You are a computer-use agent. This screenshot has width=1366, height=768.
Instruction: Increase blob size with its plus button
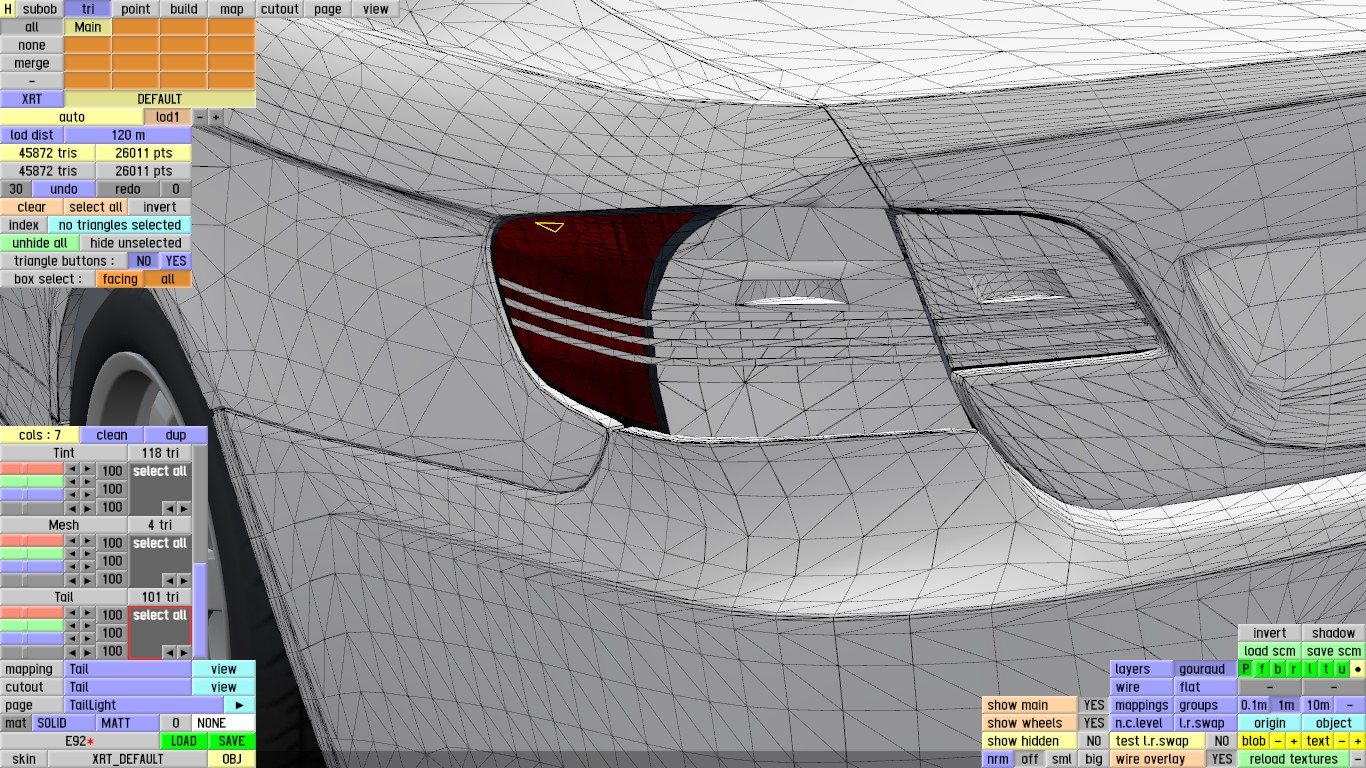click(1294, 741)
